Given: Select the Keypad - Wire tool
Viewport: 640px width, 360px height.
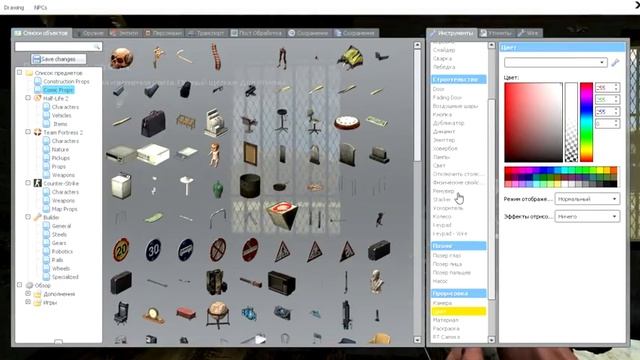Looking at the screenshot, I should 449,233.
